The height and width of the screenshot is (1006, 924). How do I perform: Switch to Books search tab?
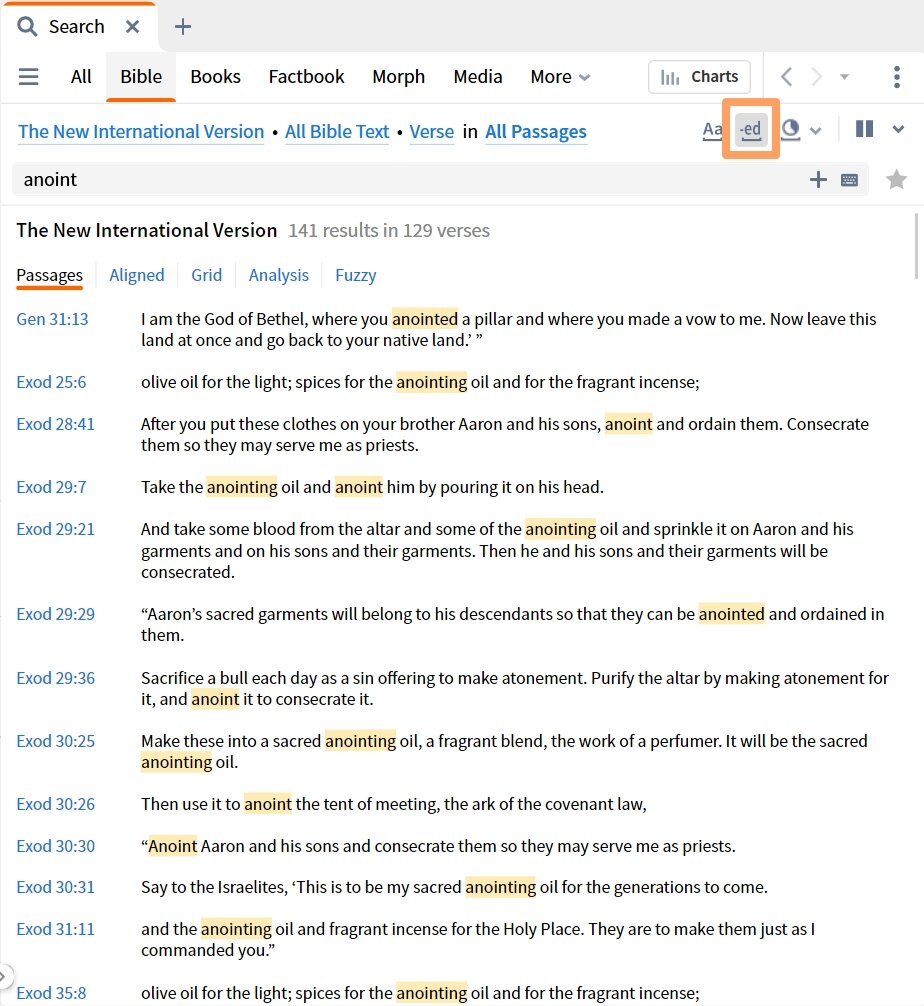pyautogui.click(x=215, y=77)
